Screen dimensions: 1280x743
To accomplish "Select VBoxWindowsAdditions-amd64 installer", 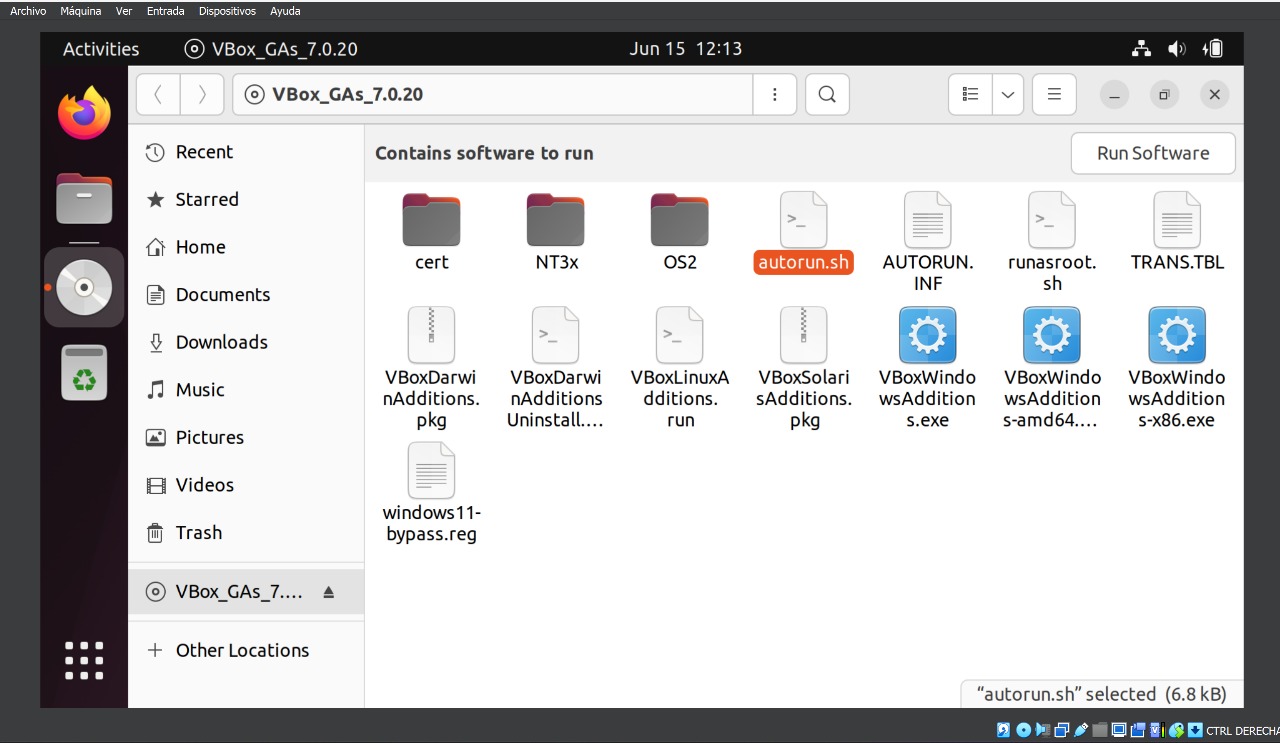I will tap(1052, 369).
